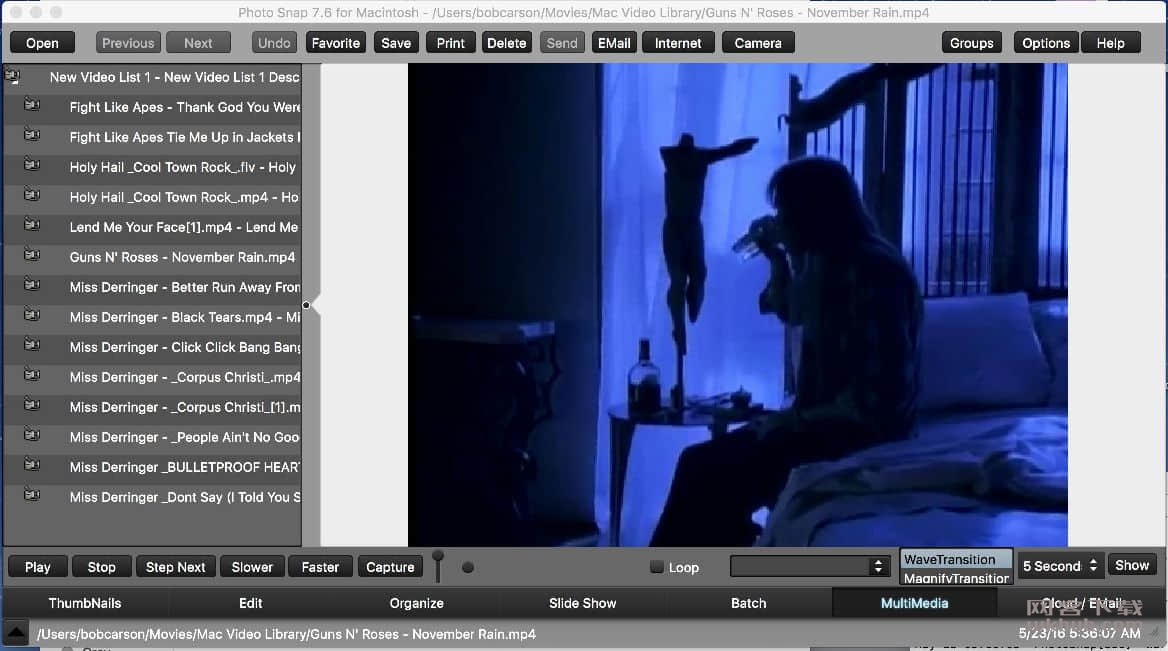The width and height of the screenshot is (1168, 651).
Task: Click camera icon beside Lend Me Your Face[1].mp4
Action: (x=32, y=225)
